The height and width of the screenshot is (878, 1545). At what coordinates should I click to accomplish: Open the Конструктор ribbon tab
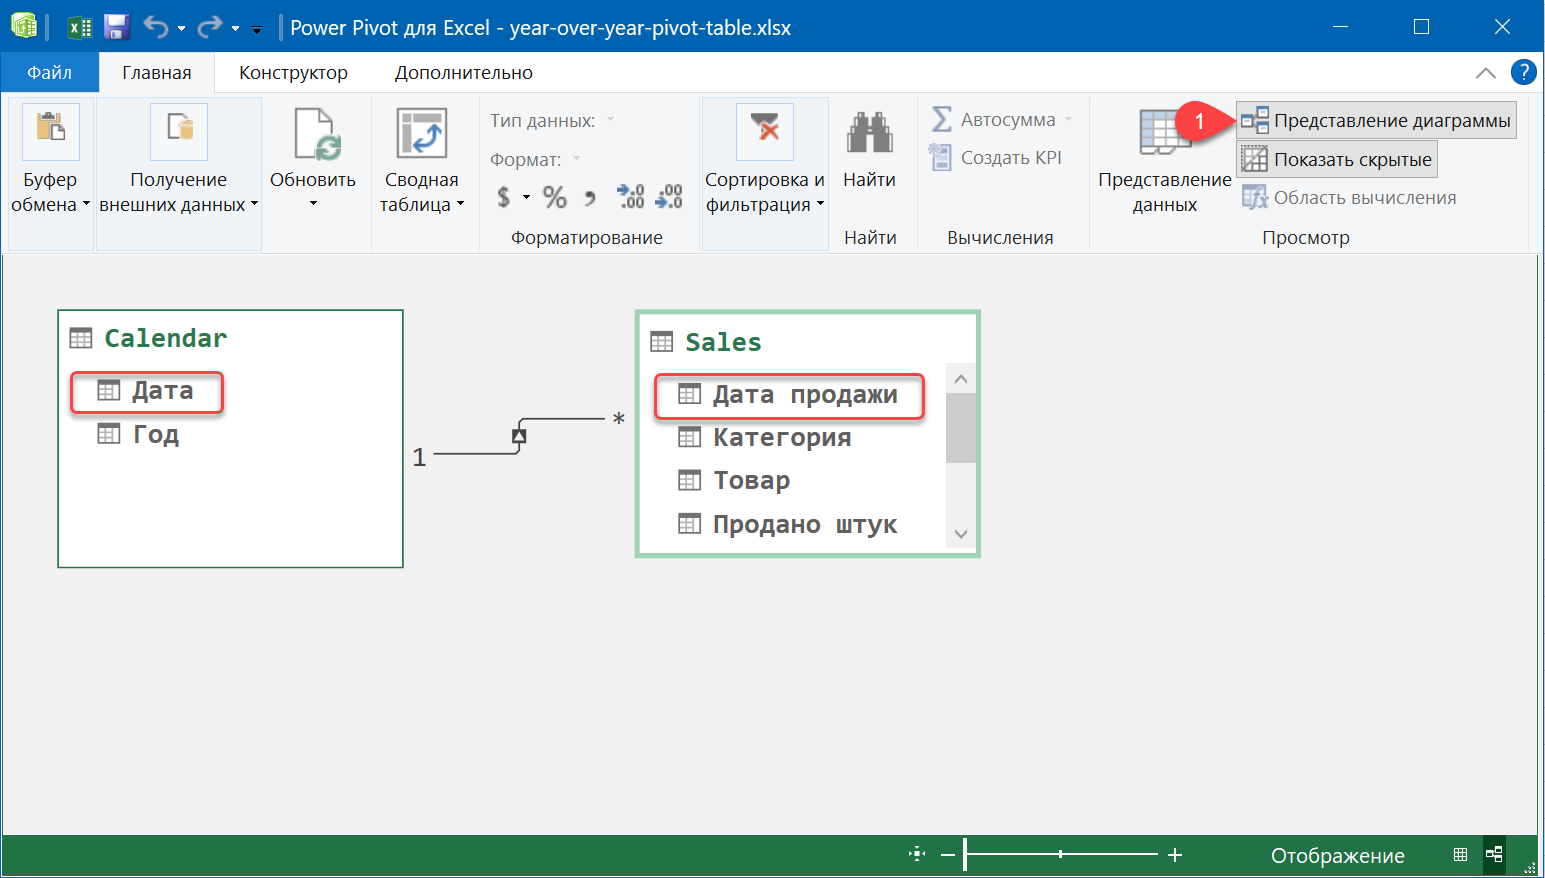point(293,72)
